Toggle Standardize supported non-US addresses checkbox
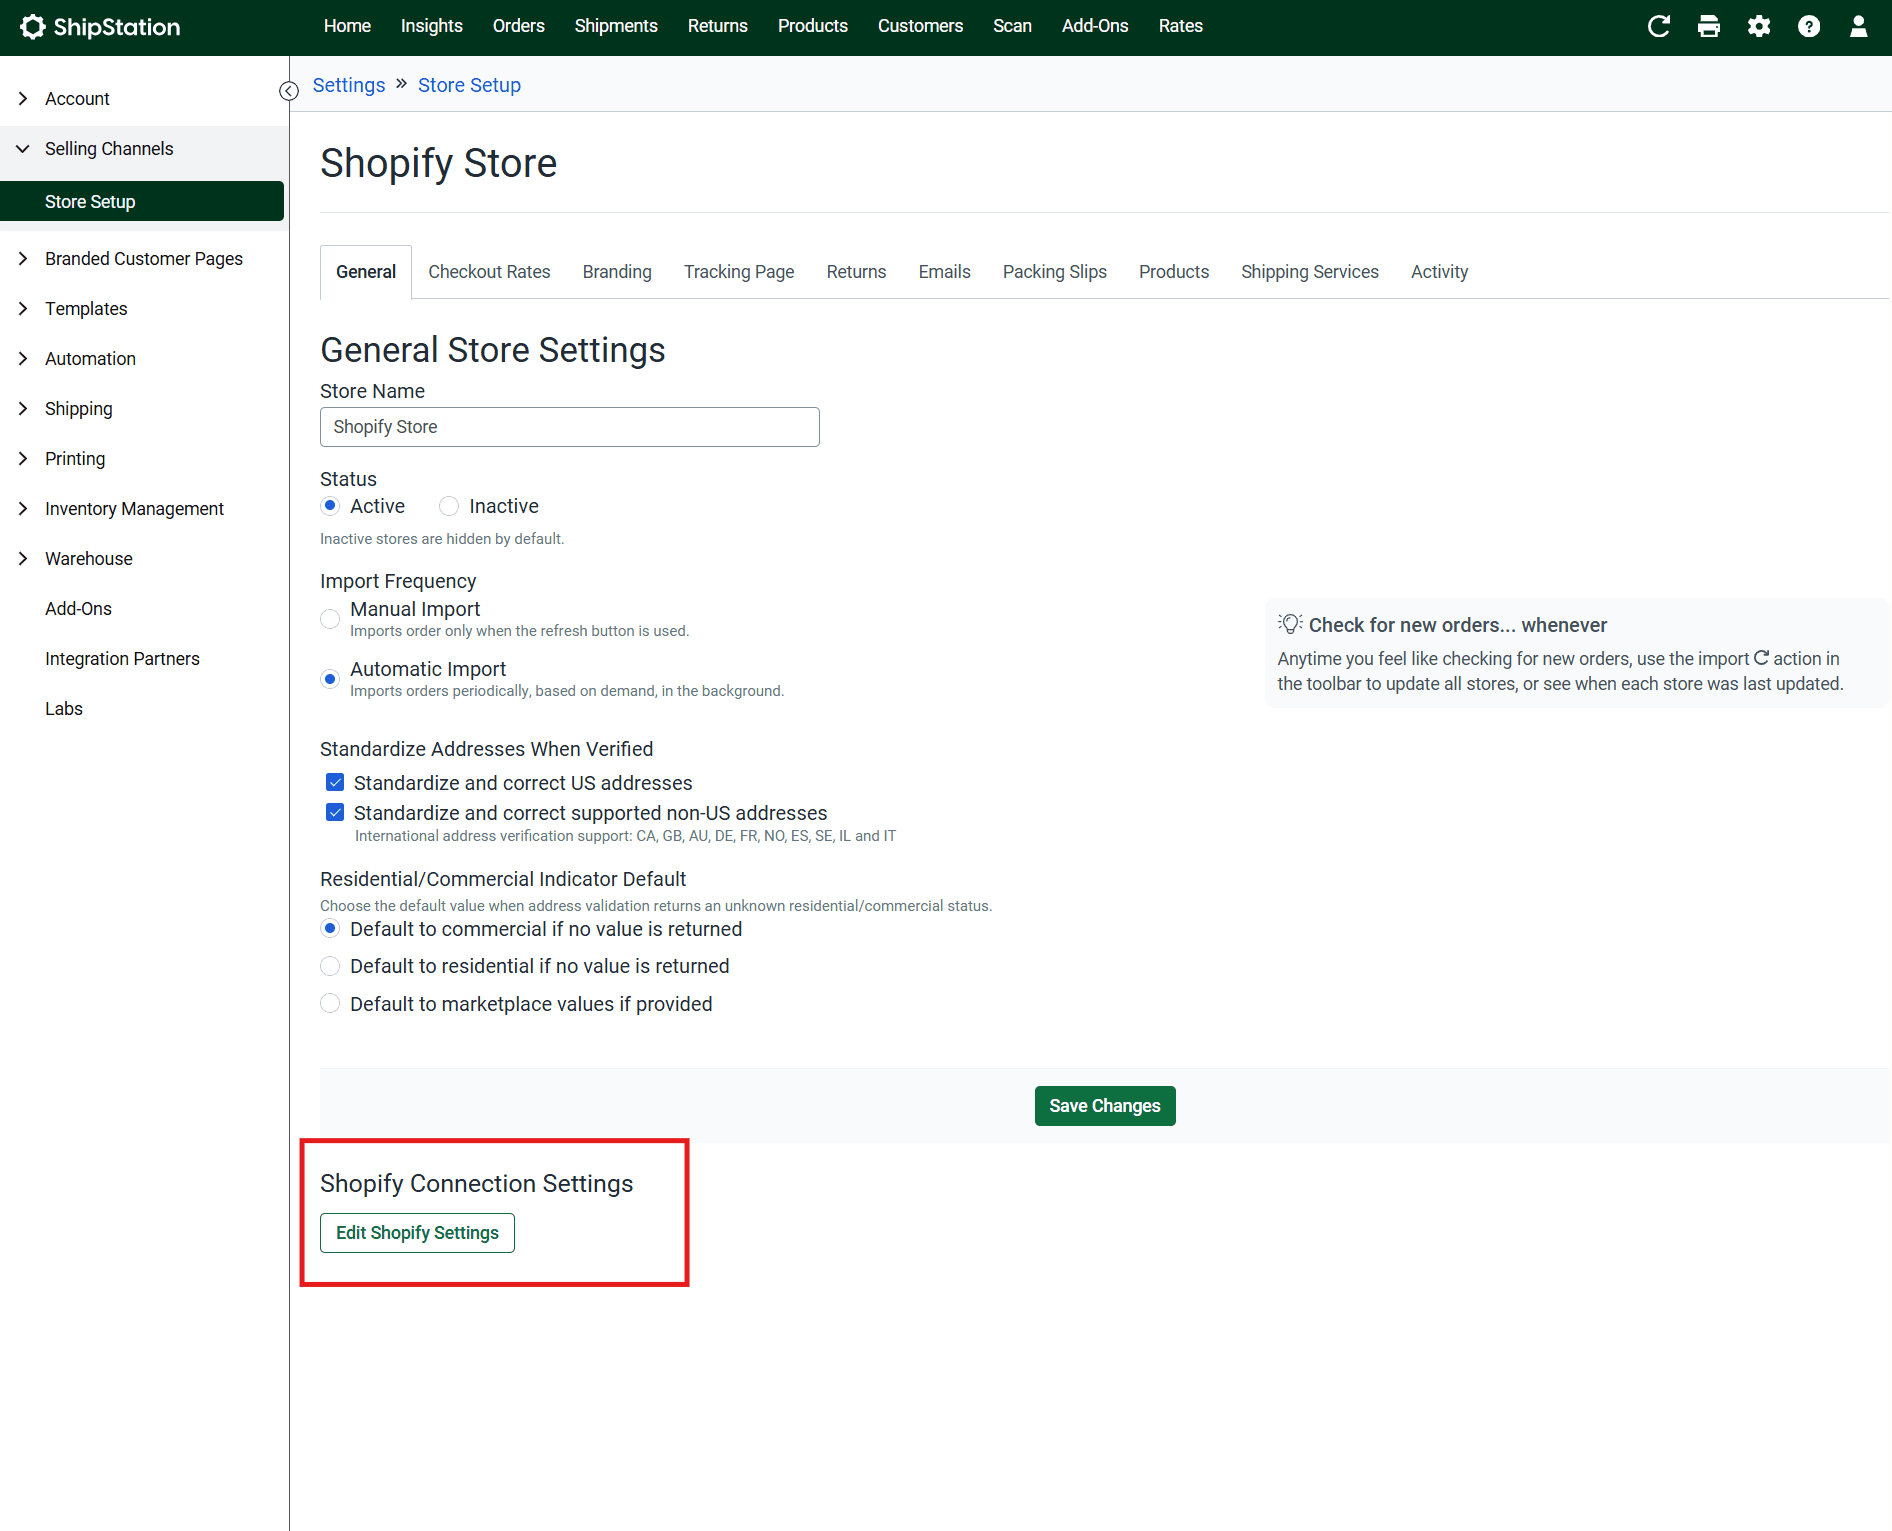The width and height of the screenshot is (1892, 1531). pyautogui.click(x=335, y=812)
